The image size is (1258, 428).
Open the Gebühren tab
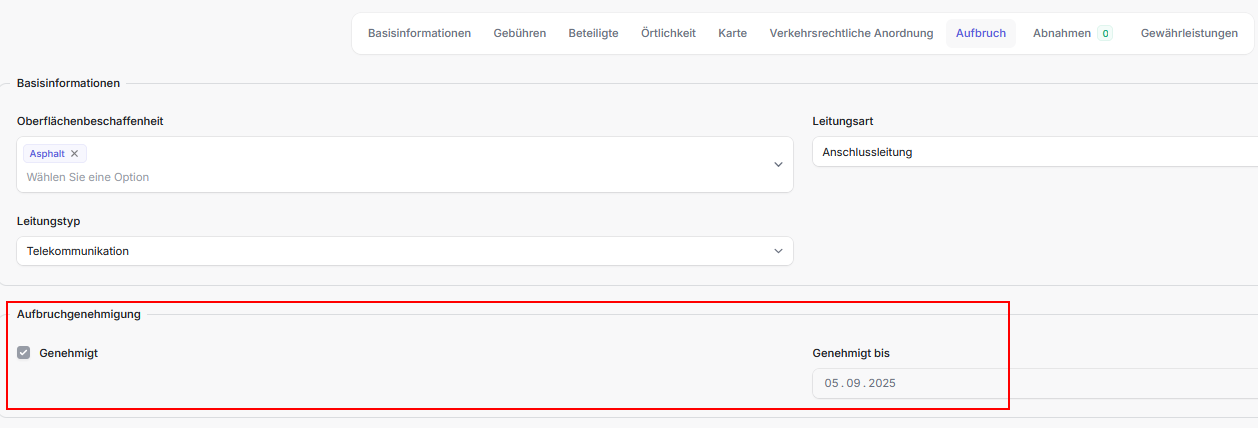click(519, 33)
